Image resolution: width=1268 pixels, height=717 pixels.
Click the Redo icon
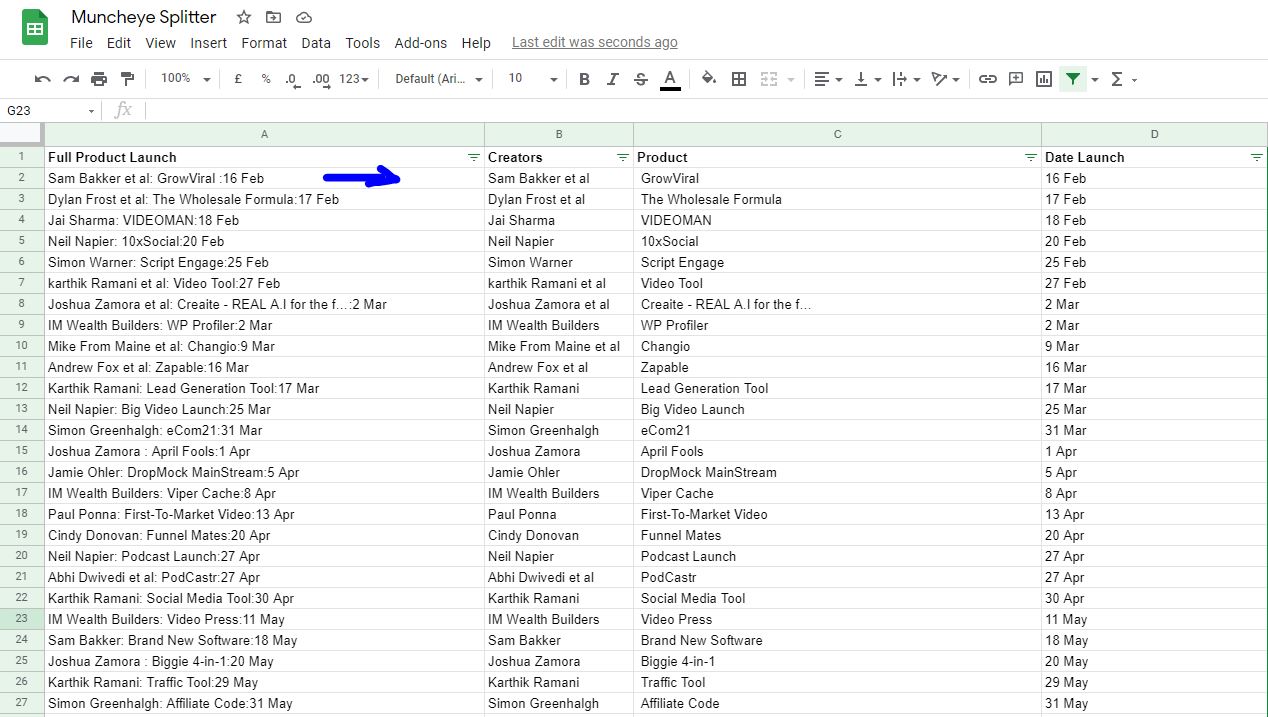[71, 79]
